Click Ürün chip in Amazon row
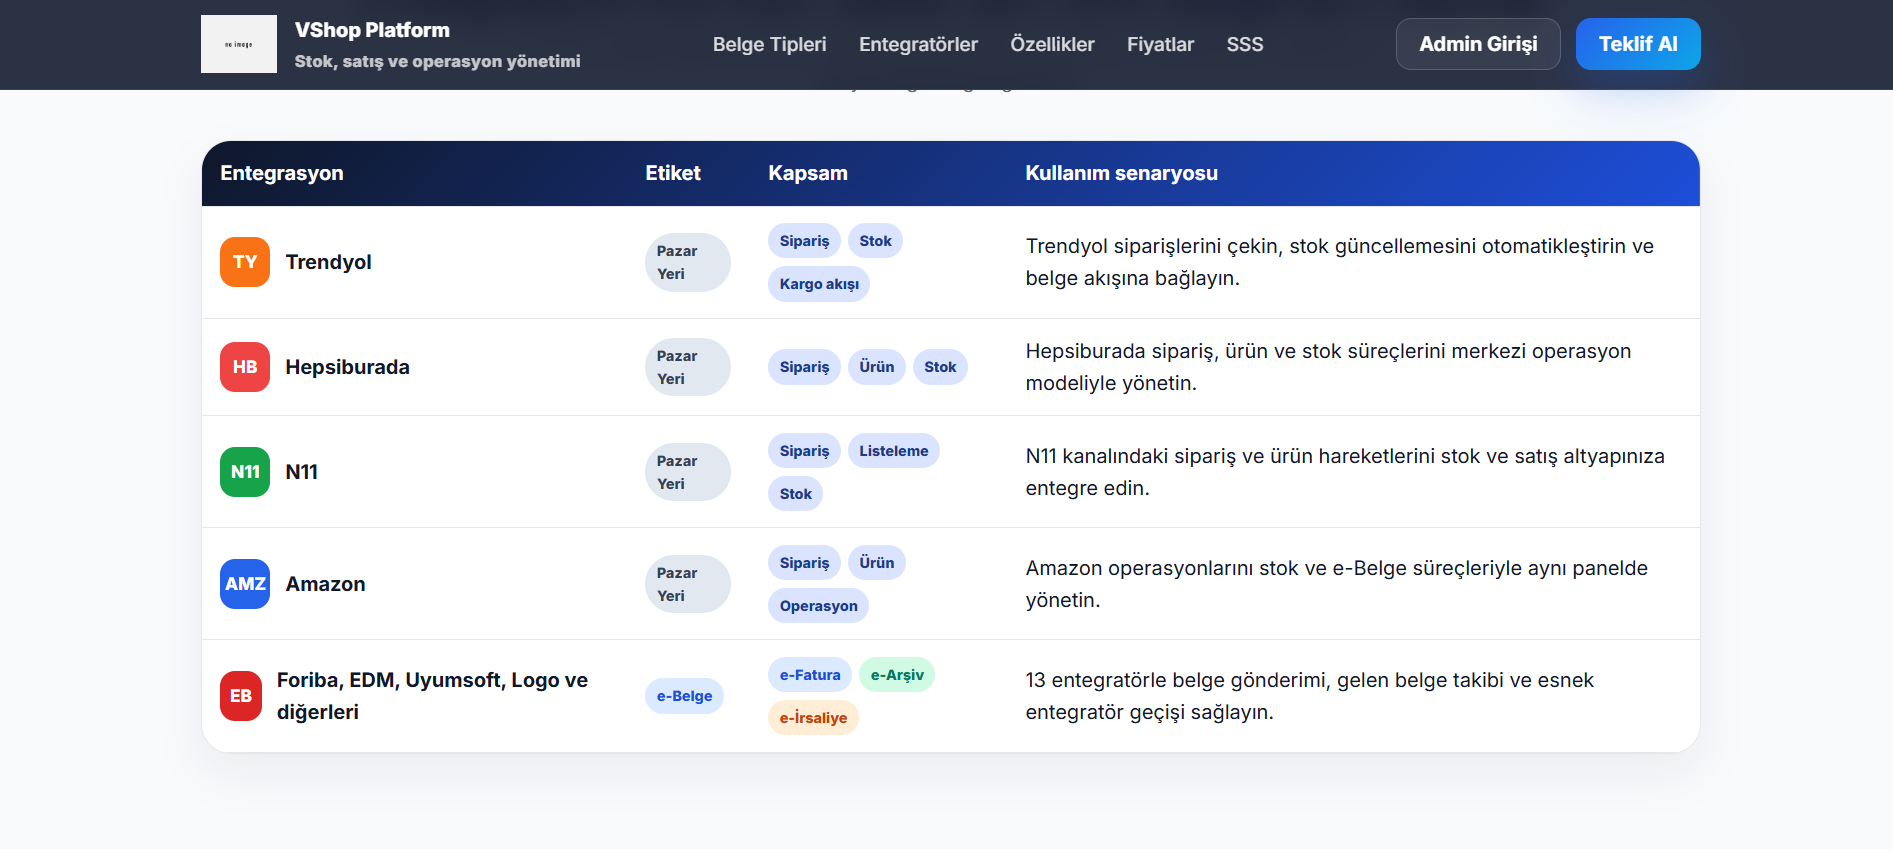This screenshot has width=1893, height=856. (x=877, y=563)
